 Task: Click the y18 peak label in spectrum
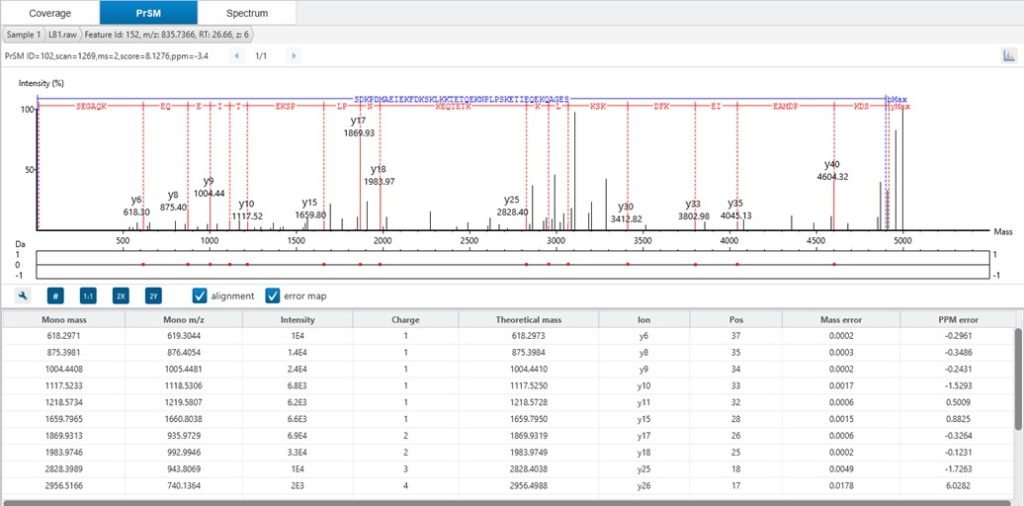[378, 169]
